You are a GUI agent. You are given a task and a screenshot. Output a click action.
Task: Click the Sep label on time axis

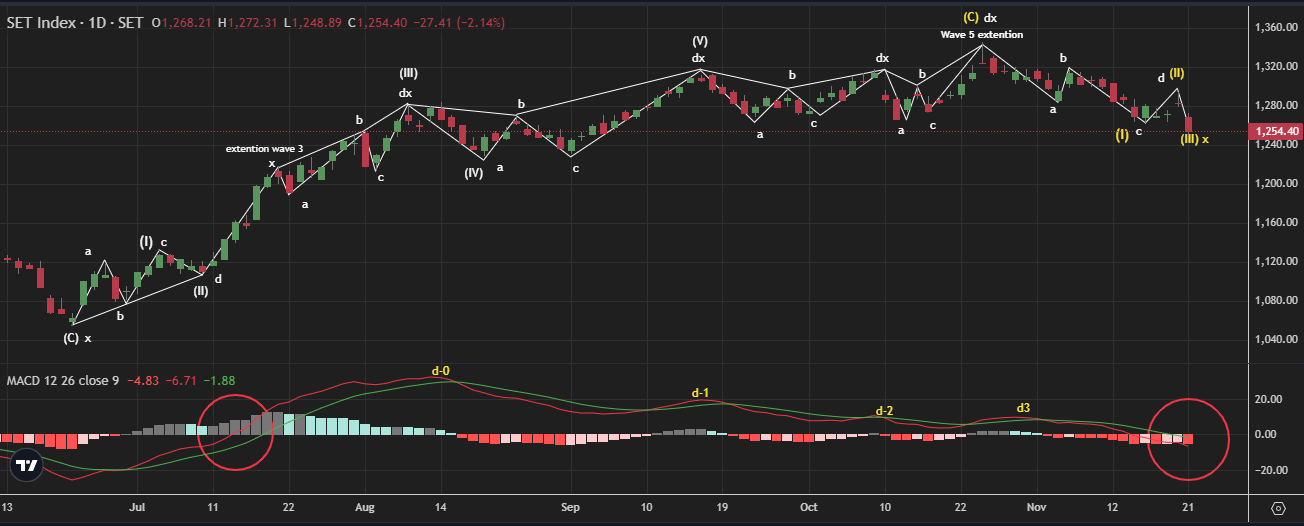tap(570, 508)
